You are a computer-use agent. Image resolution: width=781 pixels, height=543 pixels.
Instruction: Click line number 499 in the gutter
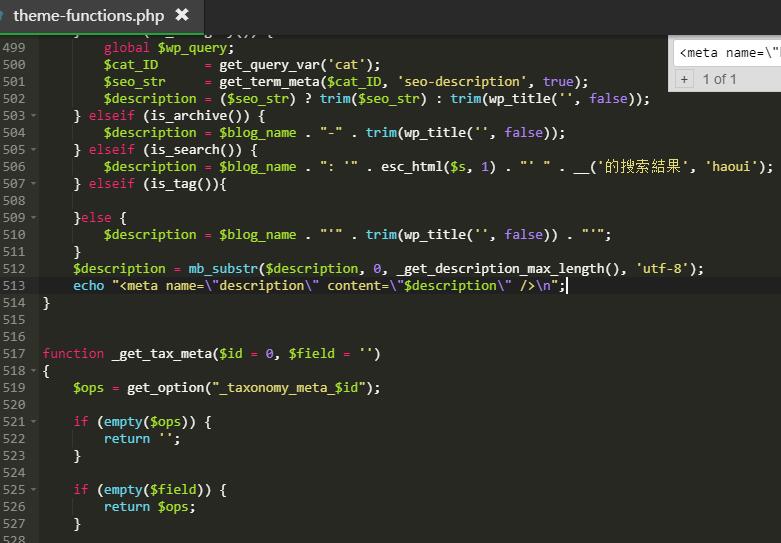coord(13,47)
